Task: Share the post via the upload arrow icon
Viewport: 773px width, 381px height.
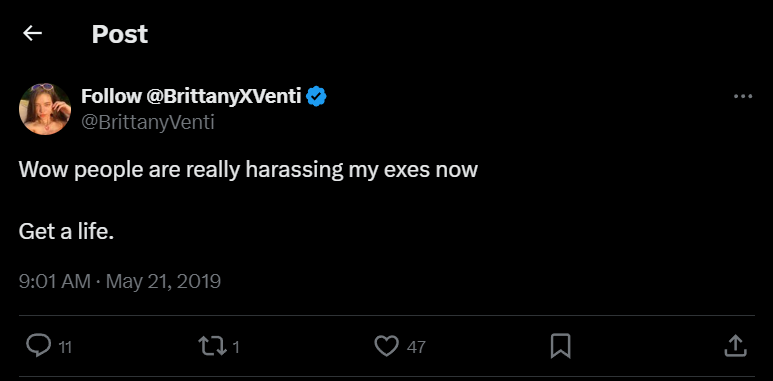Action: (x=735, y=346)
